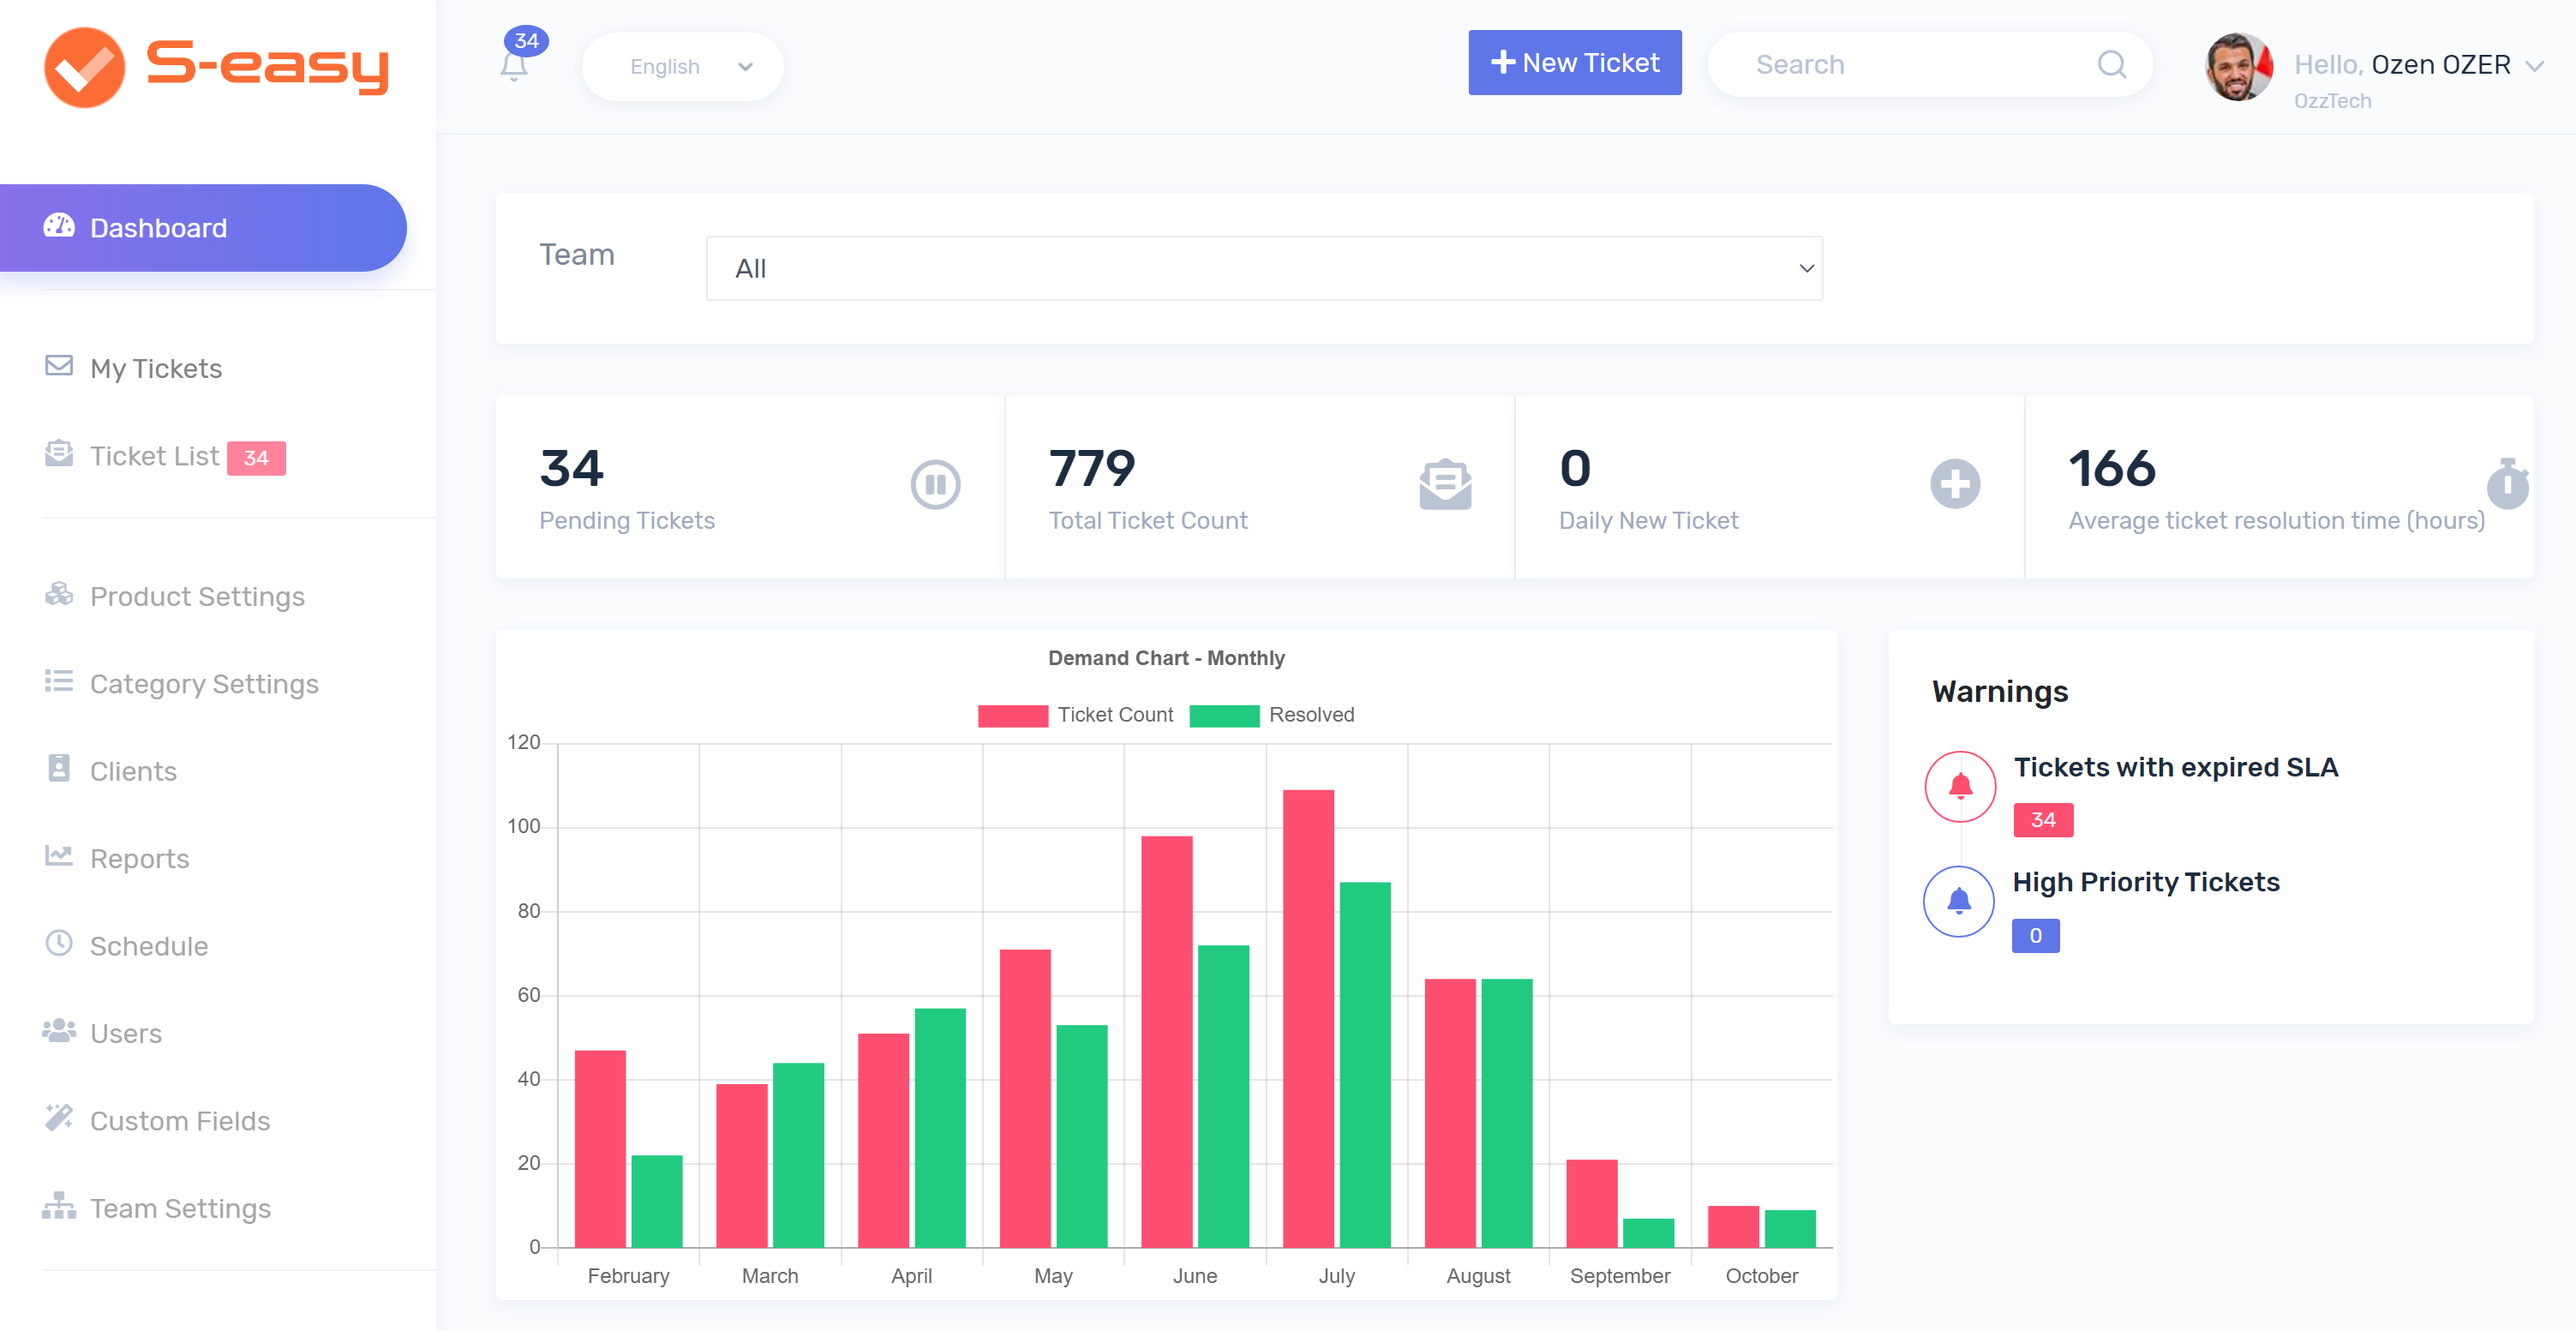Click the total ticket count envelope icon

(x=1445, y=485)
